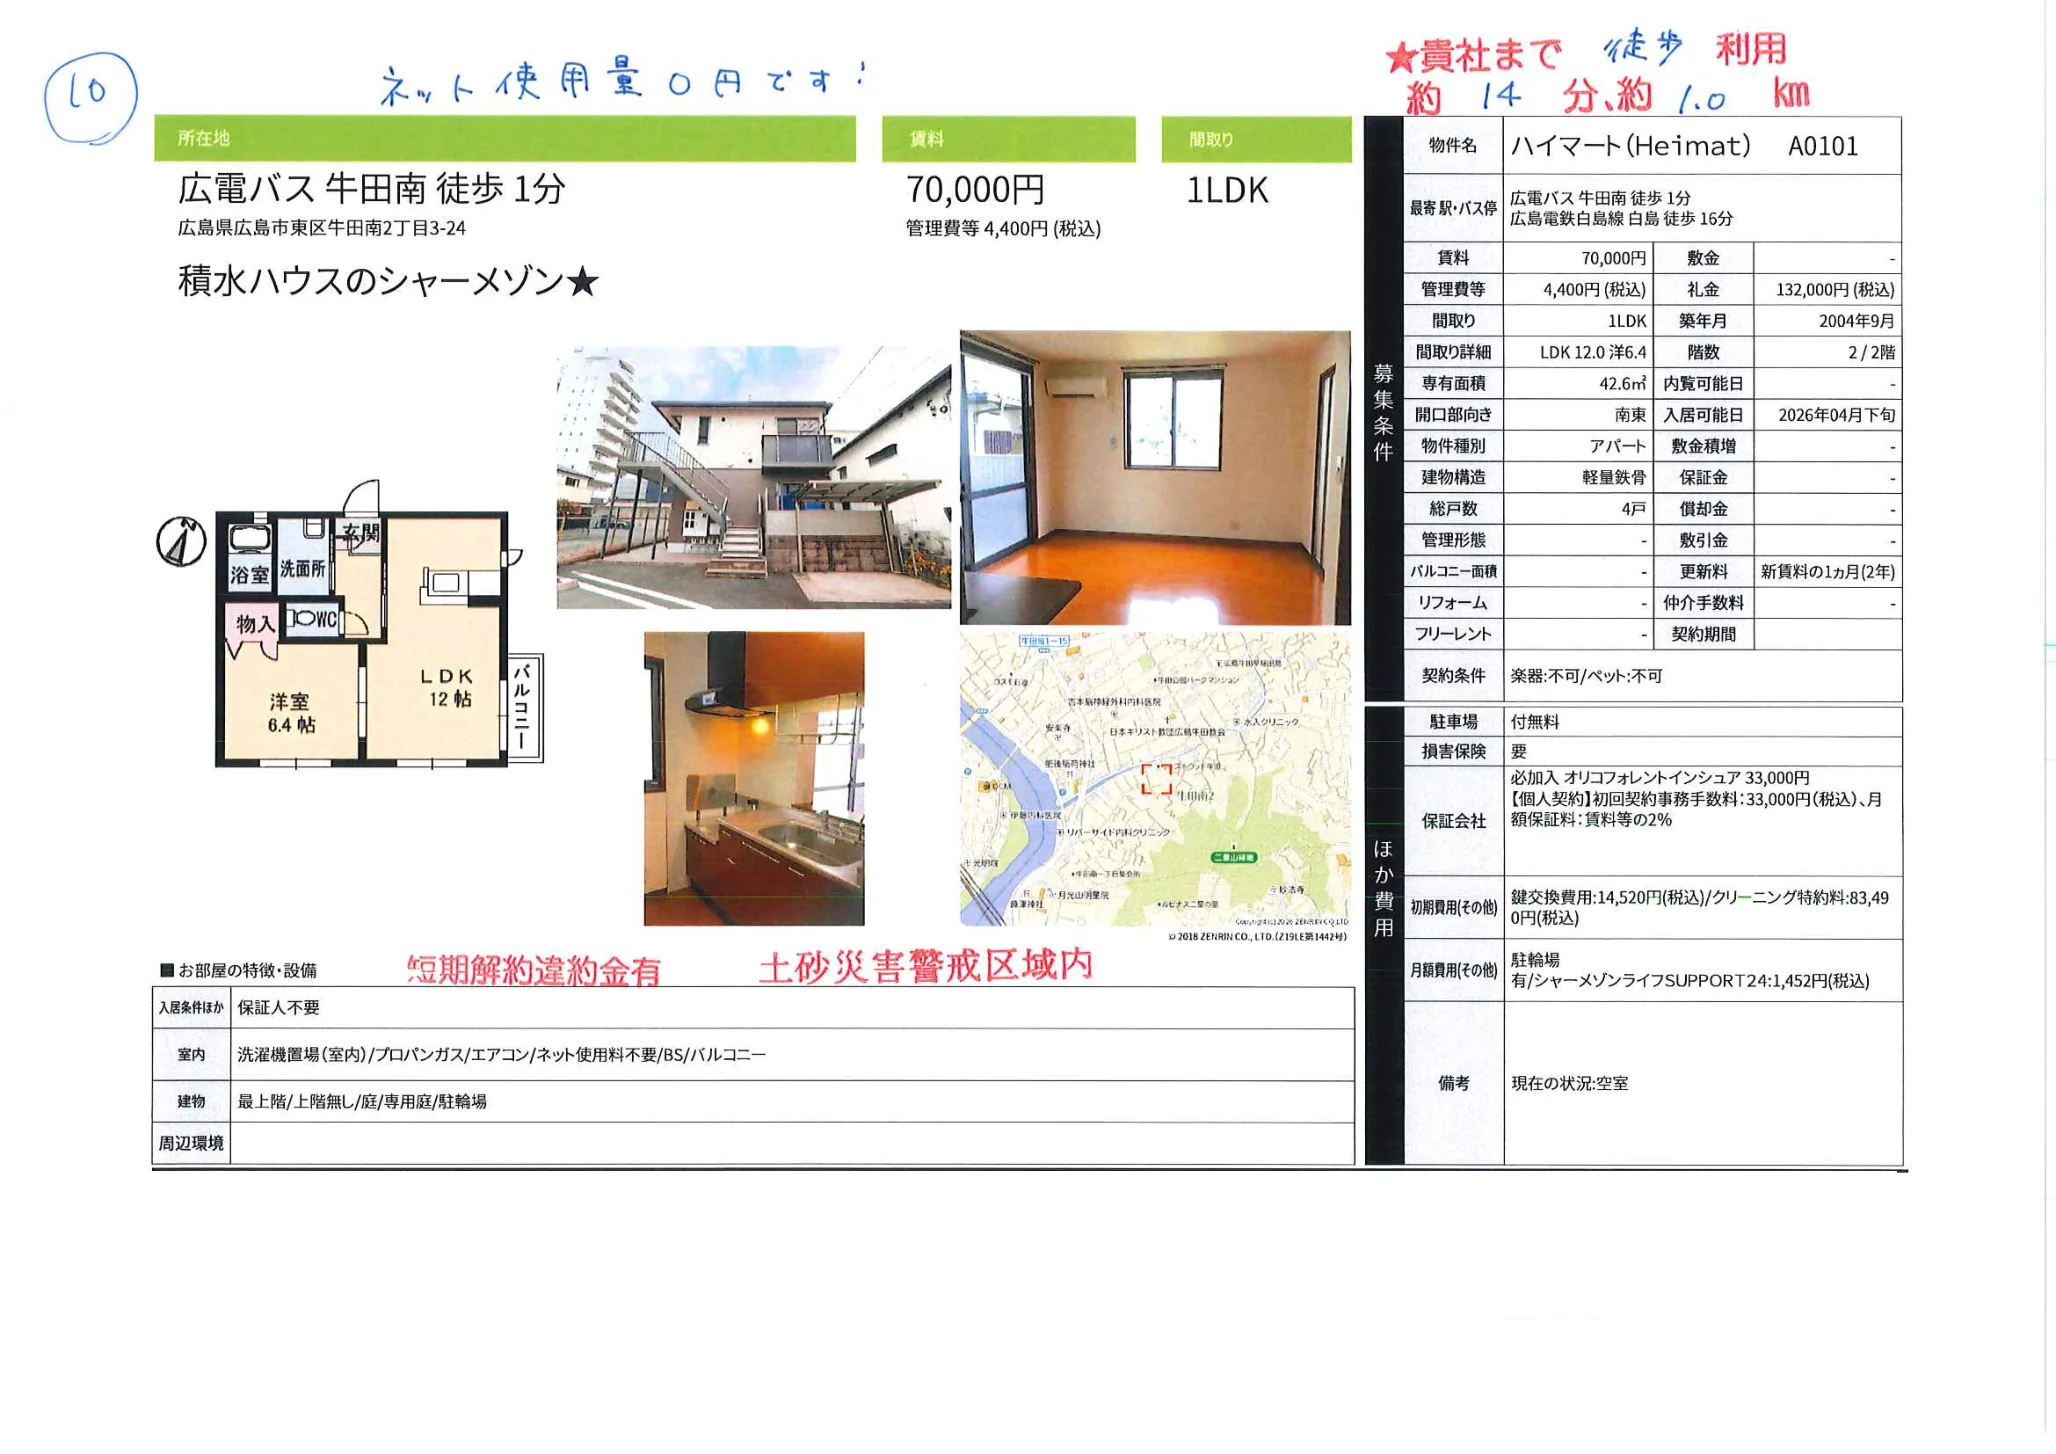Viewport: 2056px width, 1454px height.
Task: Click the 積水ハウスのシャーメゾン★ headline
Action: pyautogui.click(x=388, y=281)
